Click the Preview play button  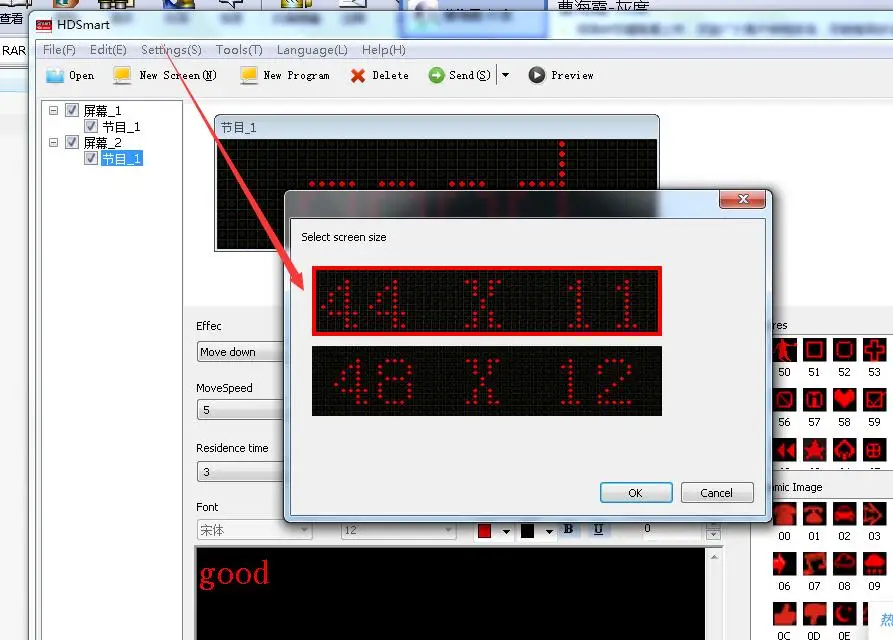point(536,75)
